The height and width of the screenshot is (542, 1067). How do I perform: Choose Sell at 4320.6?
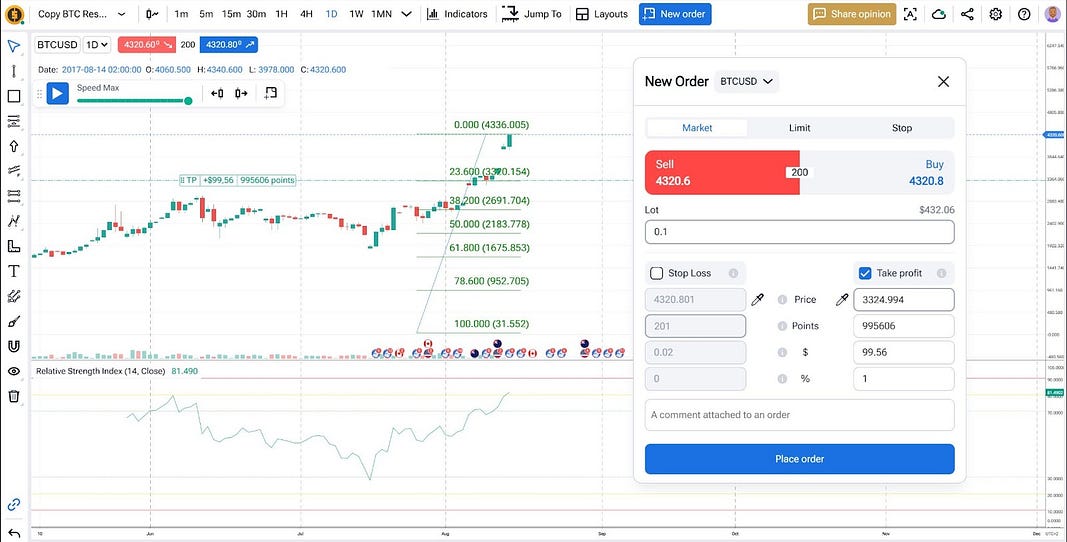(x=722, y=172)
